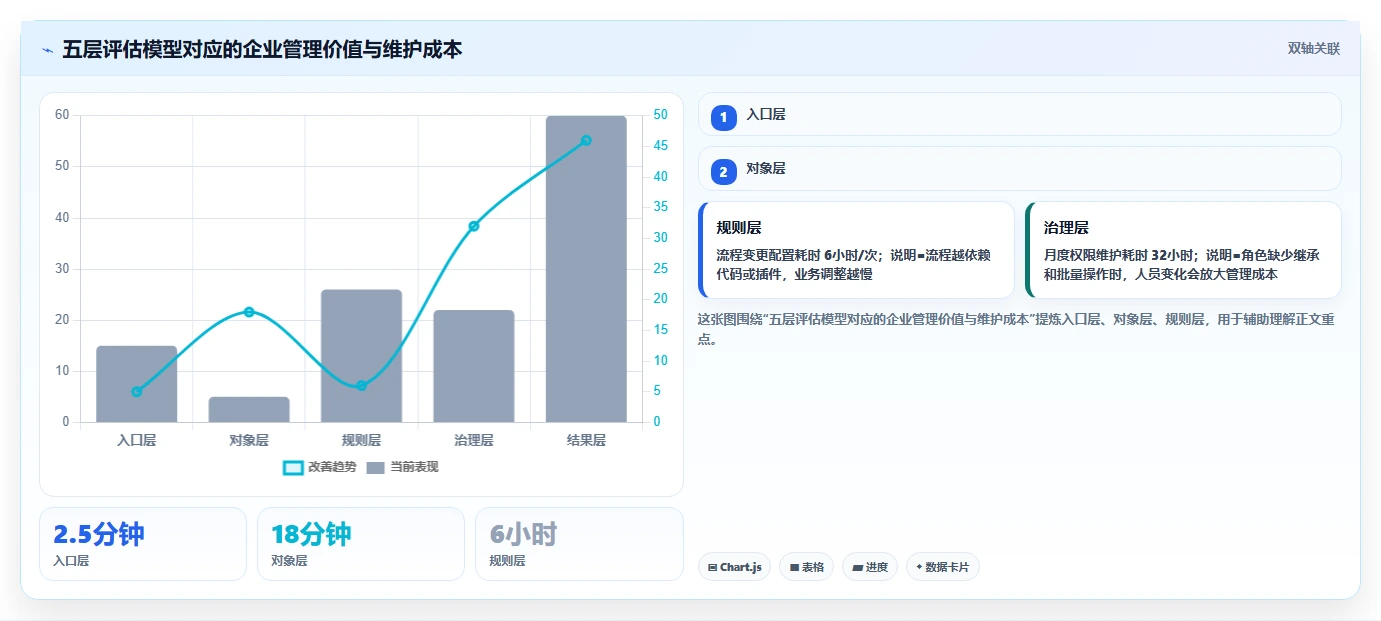The height and width of the screenshot is (621, 1381).
Task: Click the right axis value 50
Action: tap(661, 115)
